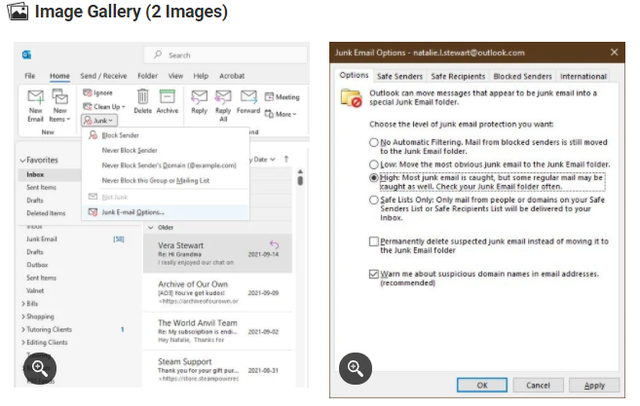Choose Safe Lists Only protection level

pyautogui.click(x=373, y=200)
